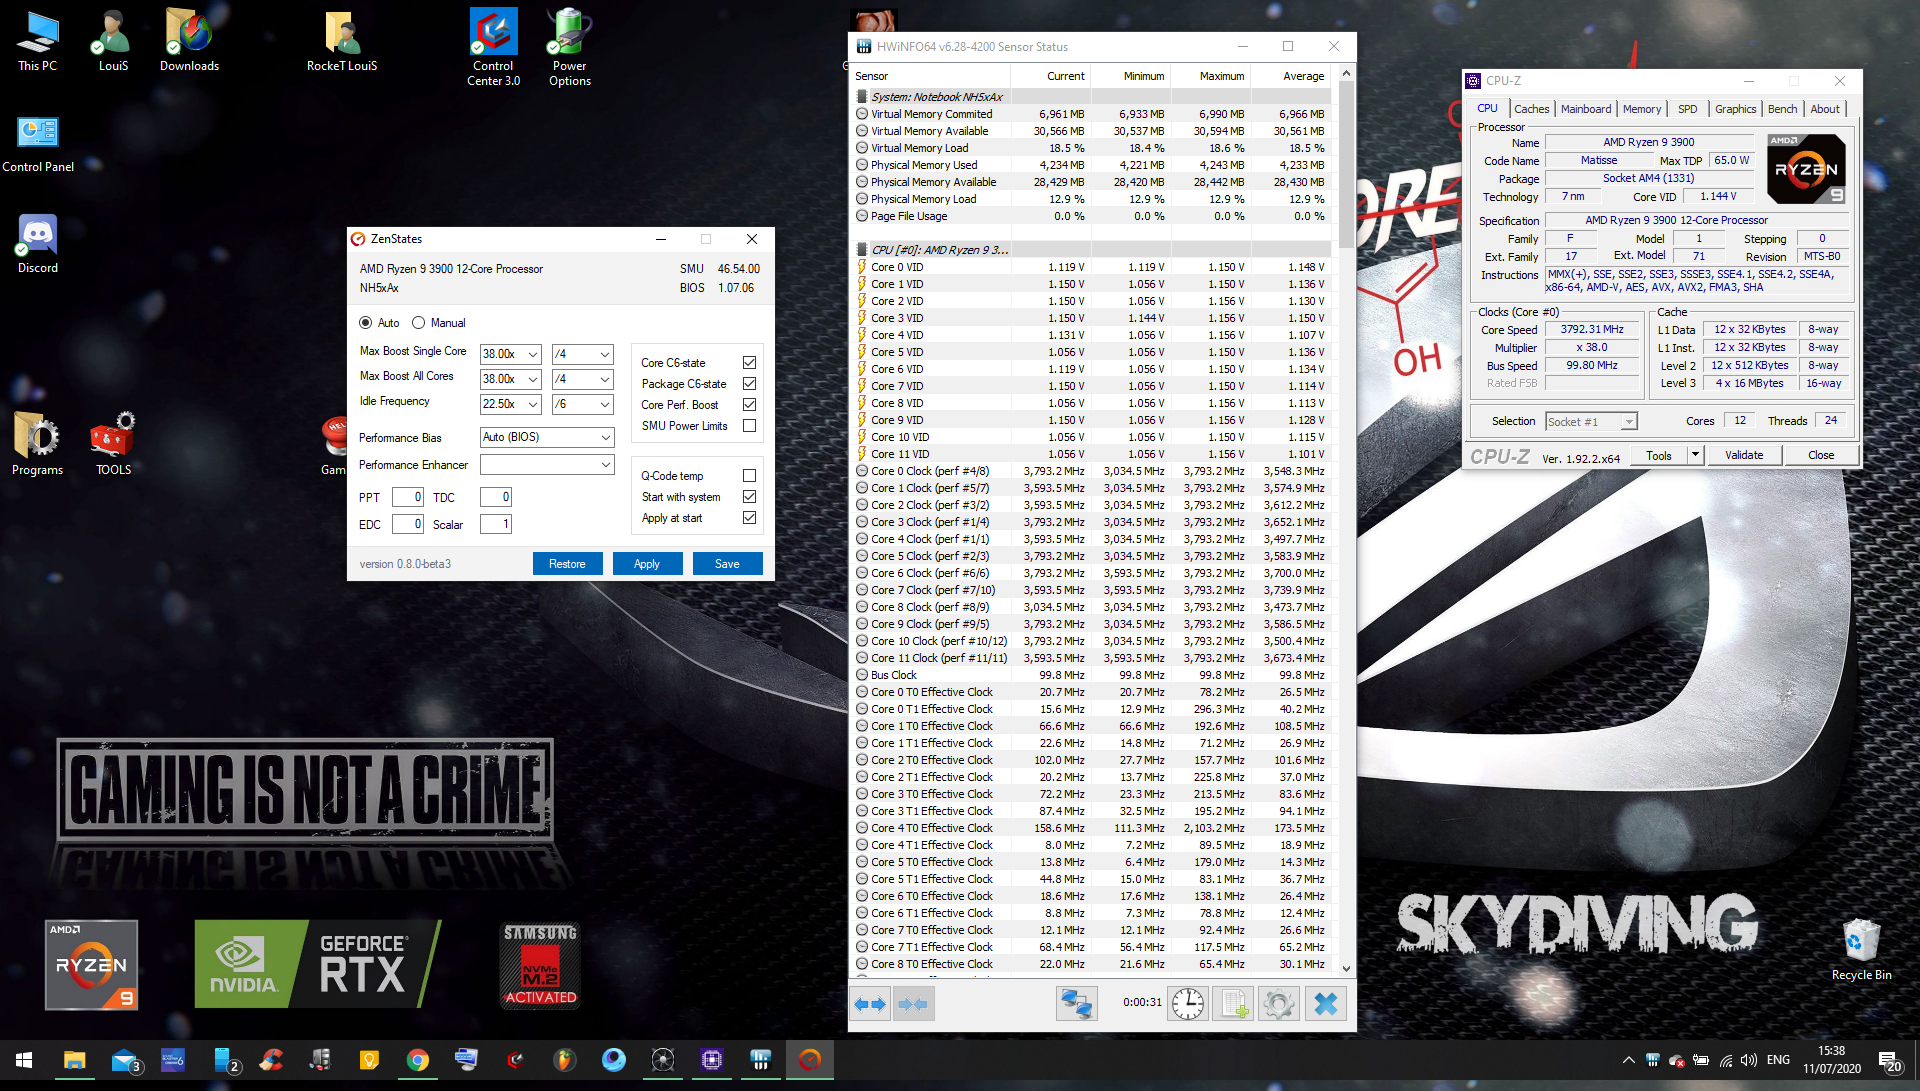Switch to CPU-Z Caches tab
This screenshot has width=1920, height=1091.
tap(1531, 109)
